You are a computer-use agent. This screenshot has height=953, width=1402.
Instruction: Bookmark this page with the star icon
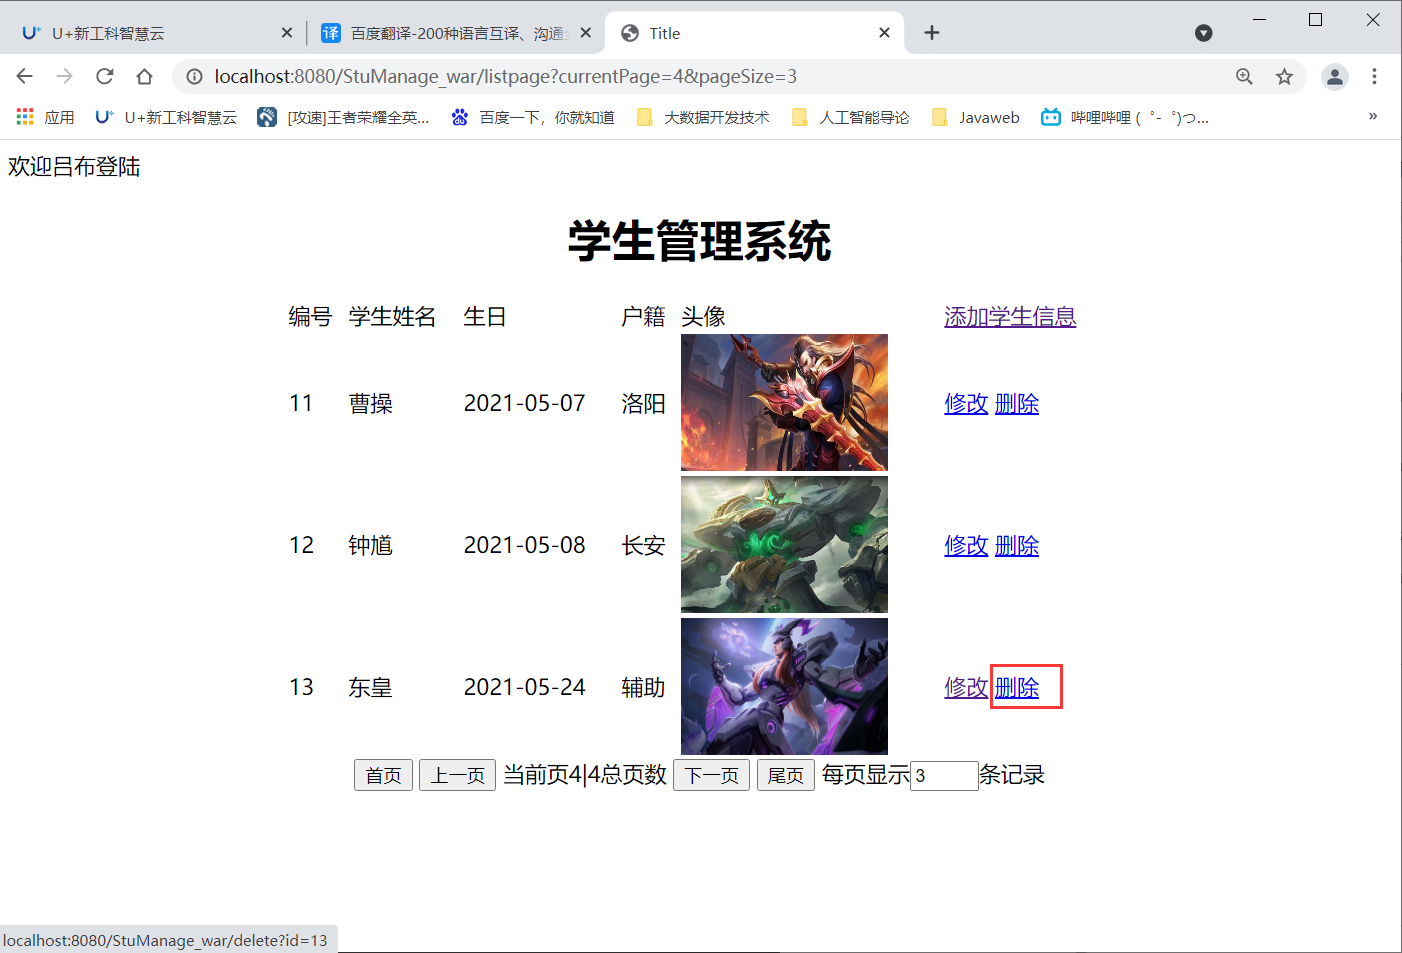pyautogui.click(x=1284, y=76)
